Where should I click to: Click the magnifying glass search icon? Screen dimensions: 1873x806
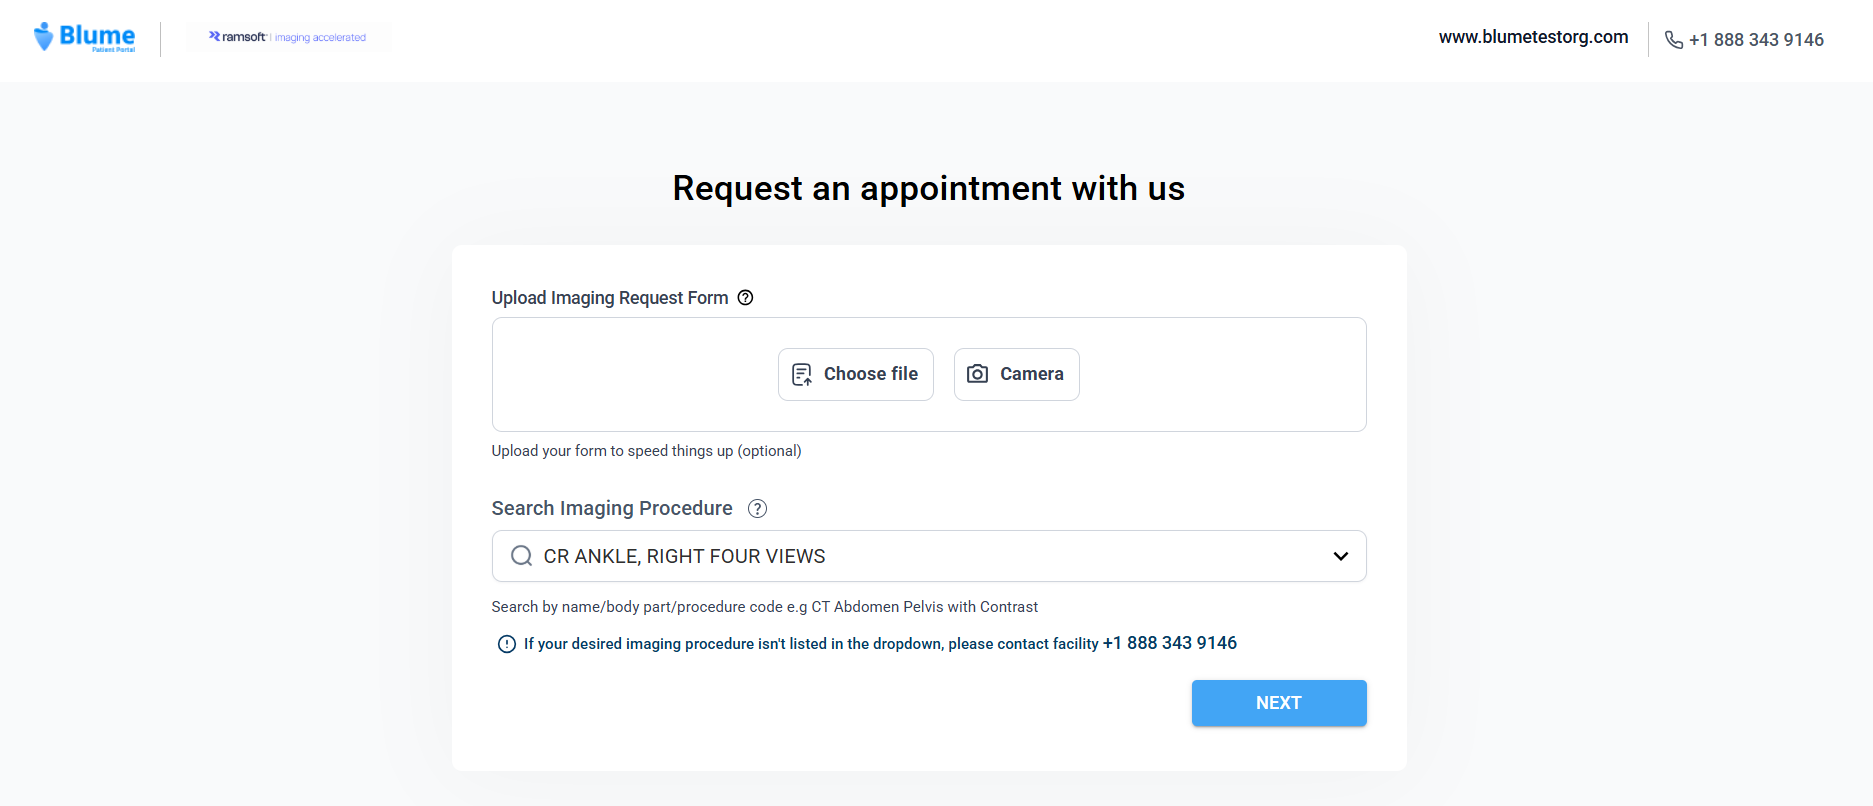(x=521, y=555)
